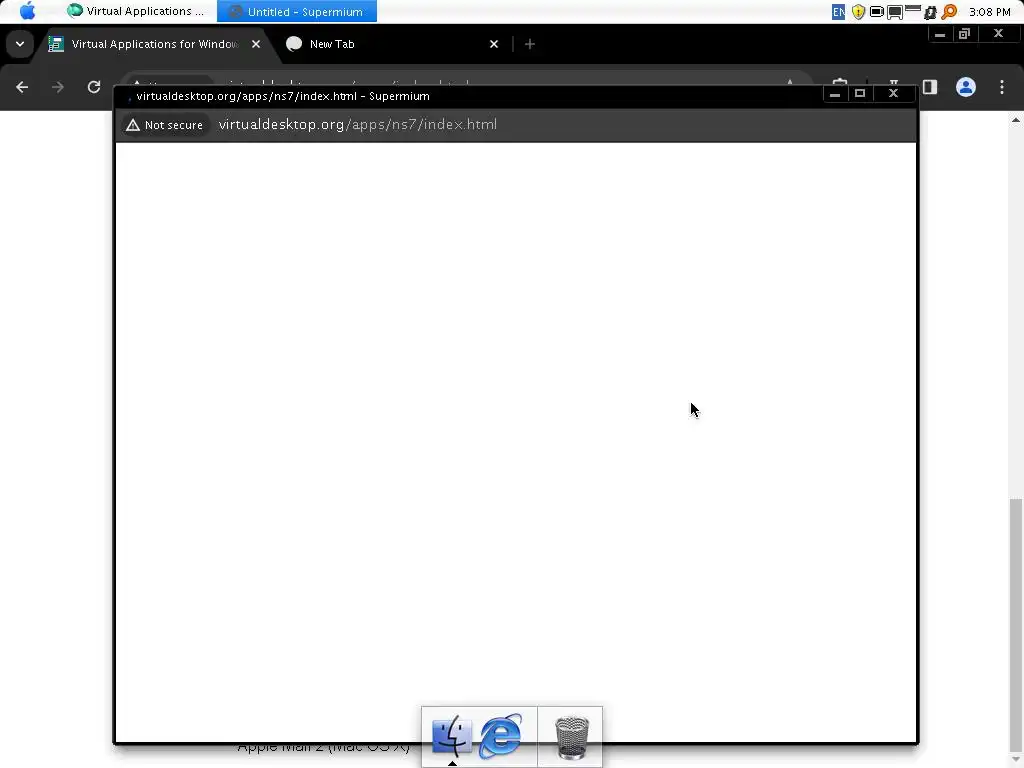1024x768 pixels.
Task: Expand the tab search chevron
Action: click(x=20, y=44)
